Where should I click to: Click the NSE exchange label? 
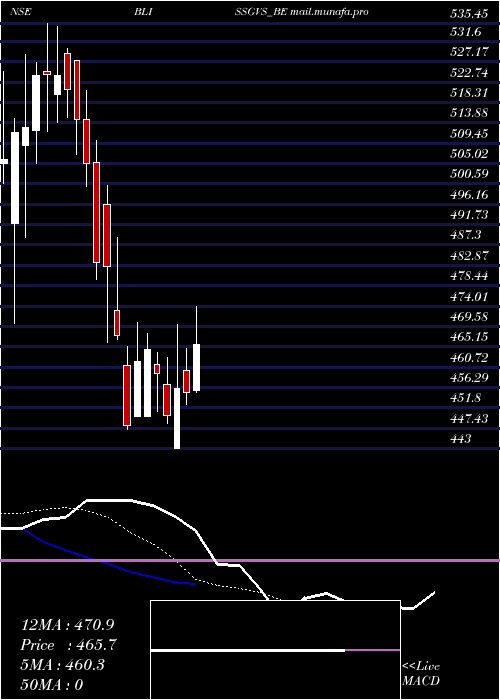tap(21, 12)
